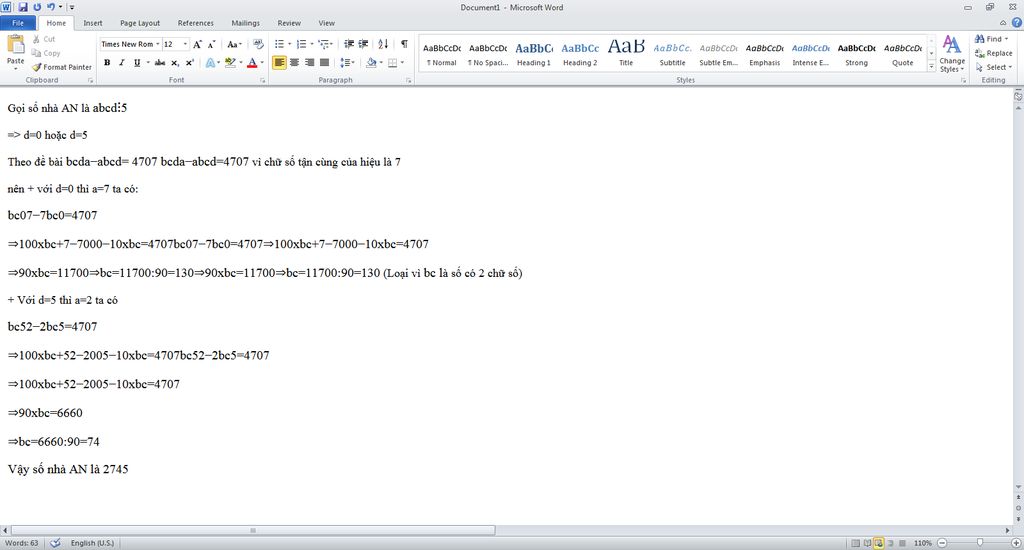Open Font dialog launcher
The height and width of the screenshot is (550, 1024).
[263, 80]
